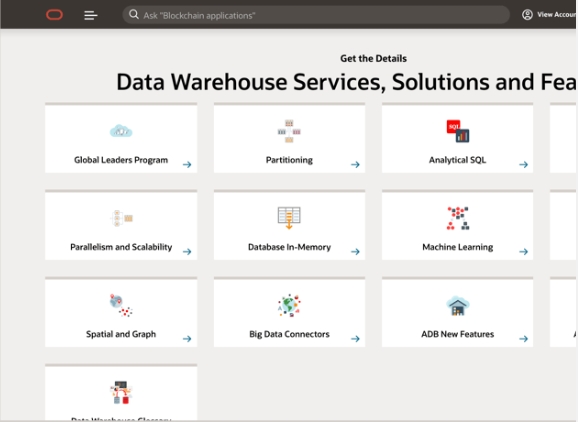Click the View Account user icon

pyautogui.click(x=527, y=15)
